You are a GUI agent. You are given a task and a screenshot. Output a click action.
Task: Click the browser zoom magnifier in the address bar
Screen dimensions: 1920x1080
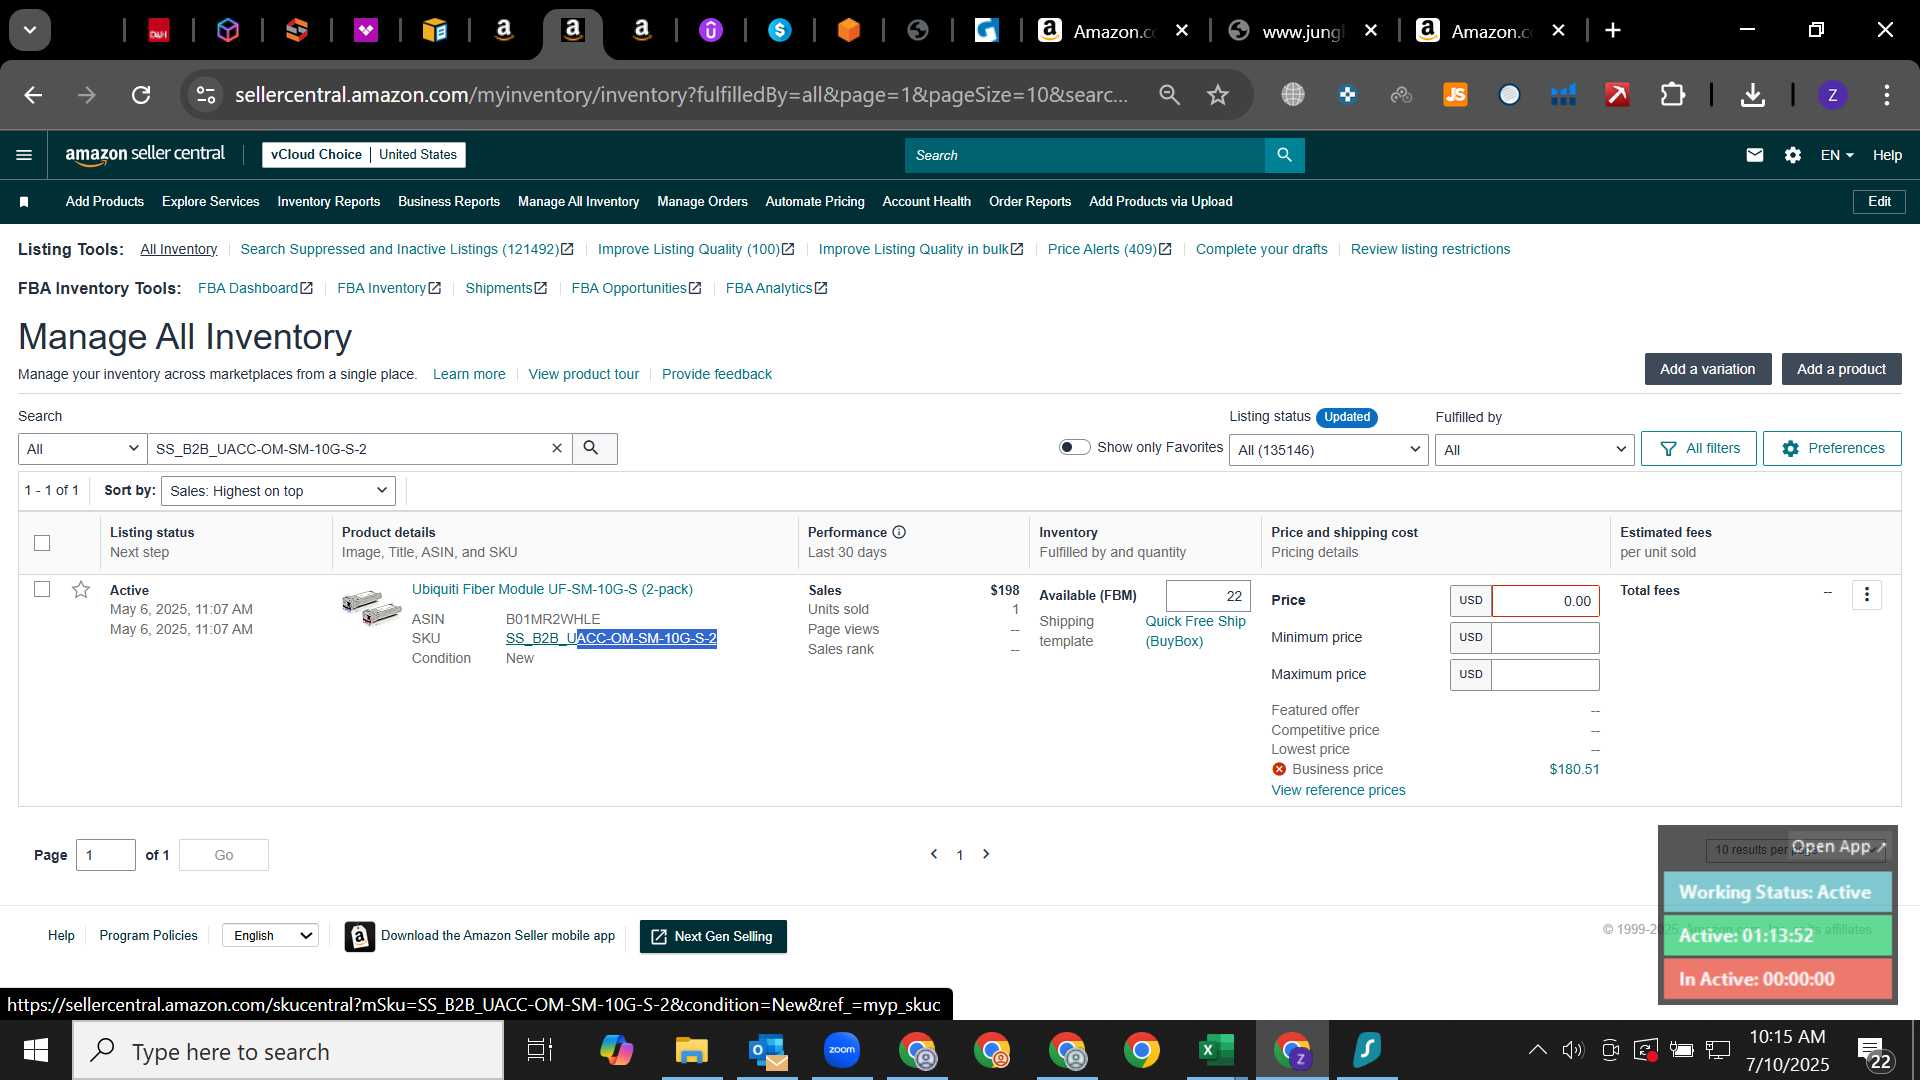point(1169,95)
